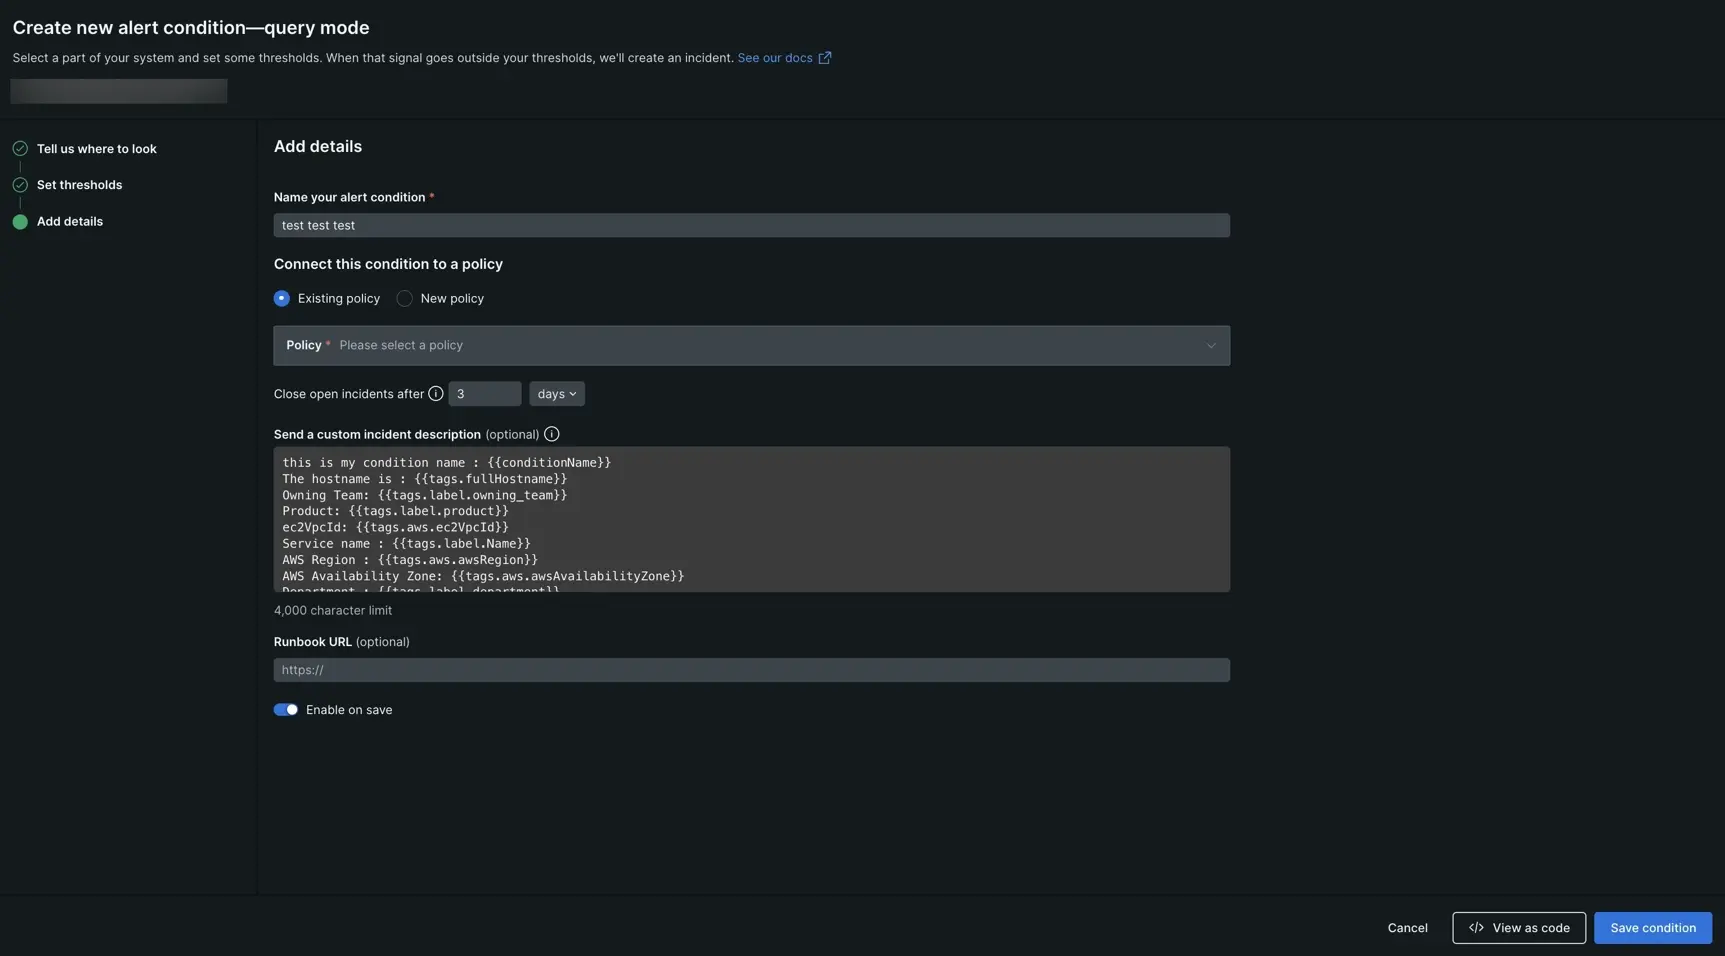Click the Cancel button
This screenshot has width=1725, height=956.
point(1407,928)
